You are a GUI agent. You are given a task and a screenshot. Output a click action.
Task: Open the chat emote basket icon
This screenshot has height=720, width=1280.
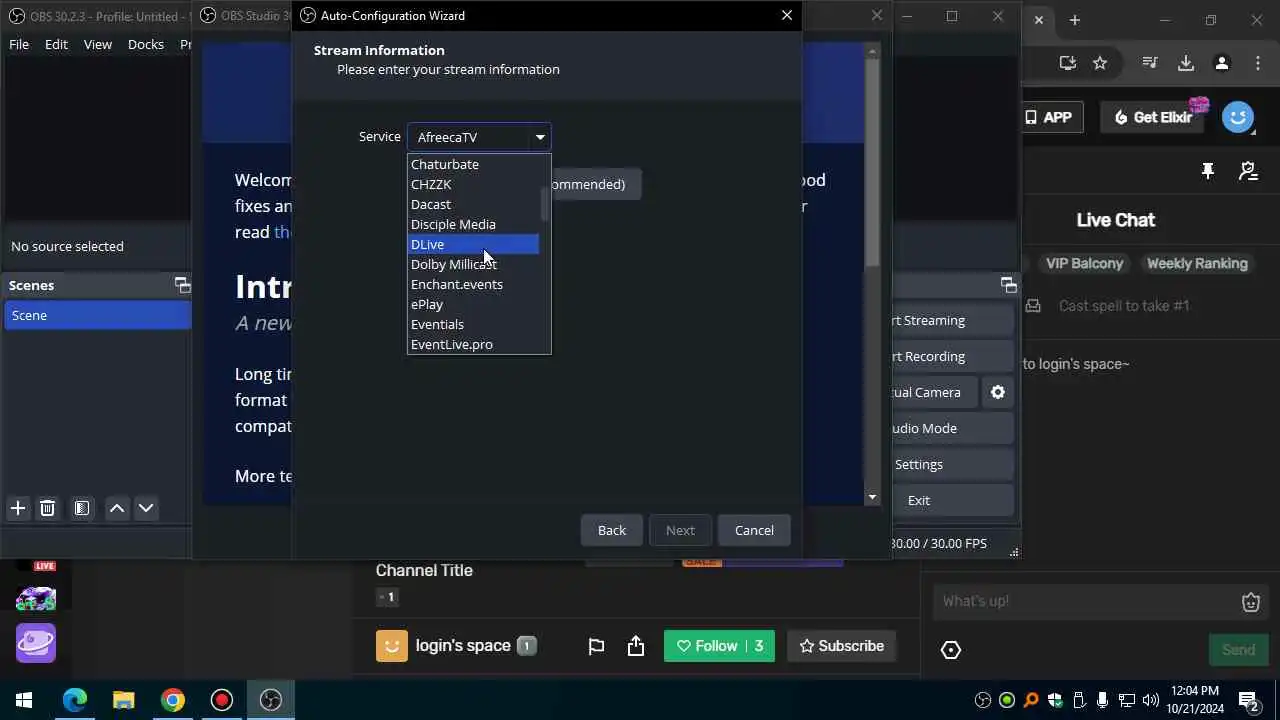(1250, 601)
